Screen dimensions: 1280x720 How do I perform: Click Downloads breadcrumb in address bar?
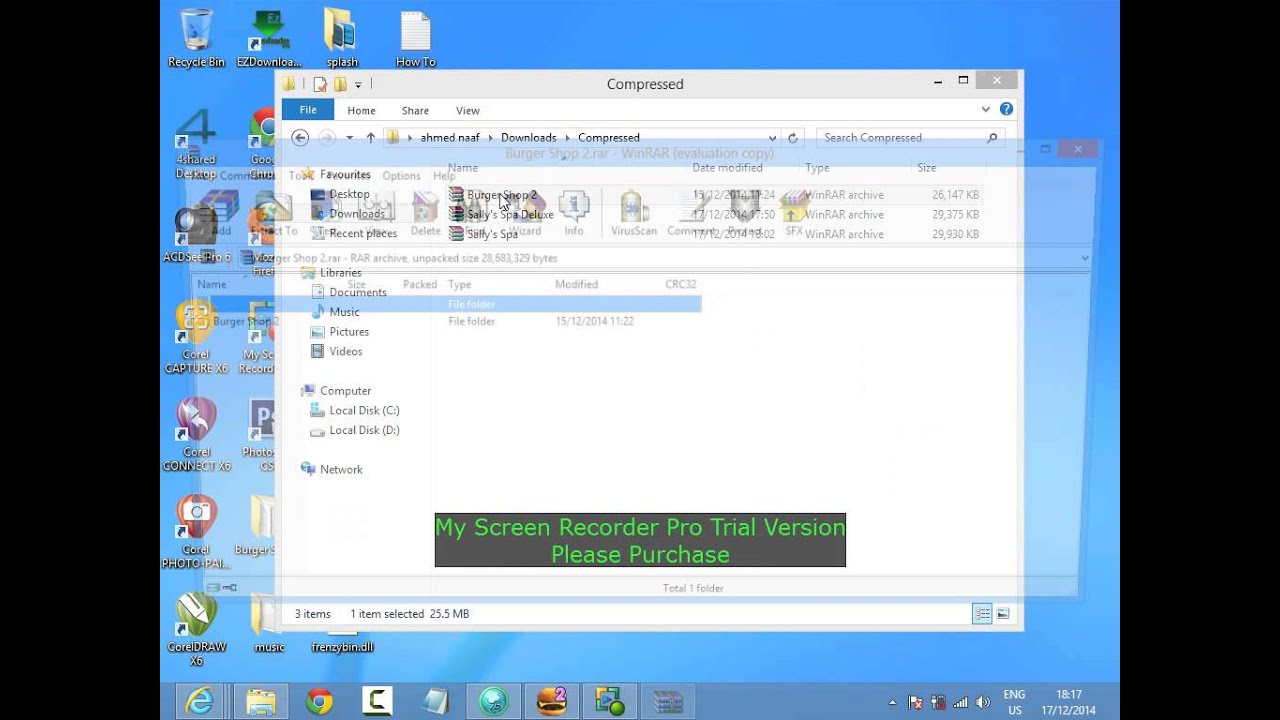pos(528,138)
